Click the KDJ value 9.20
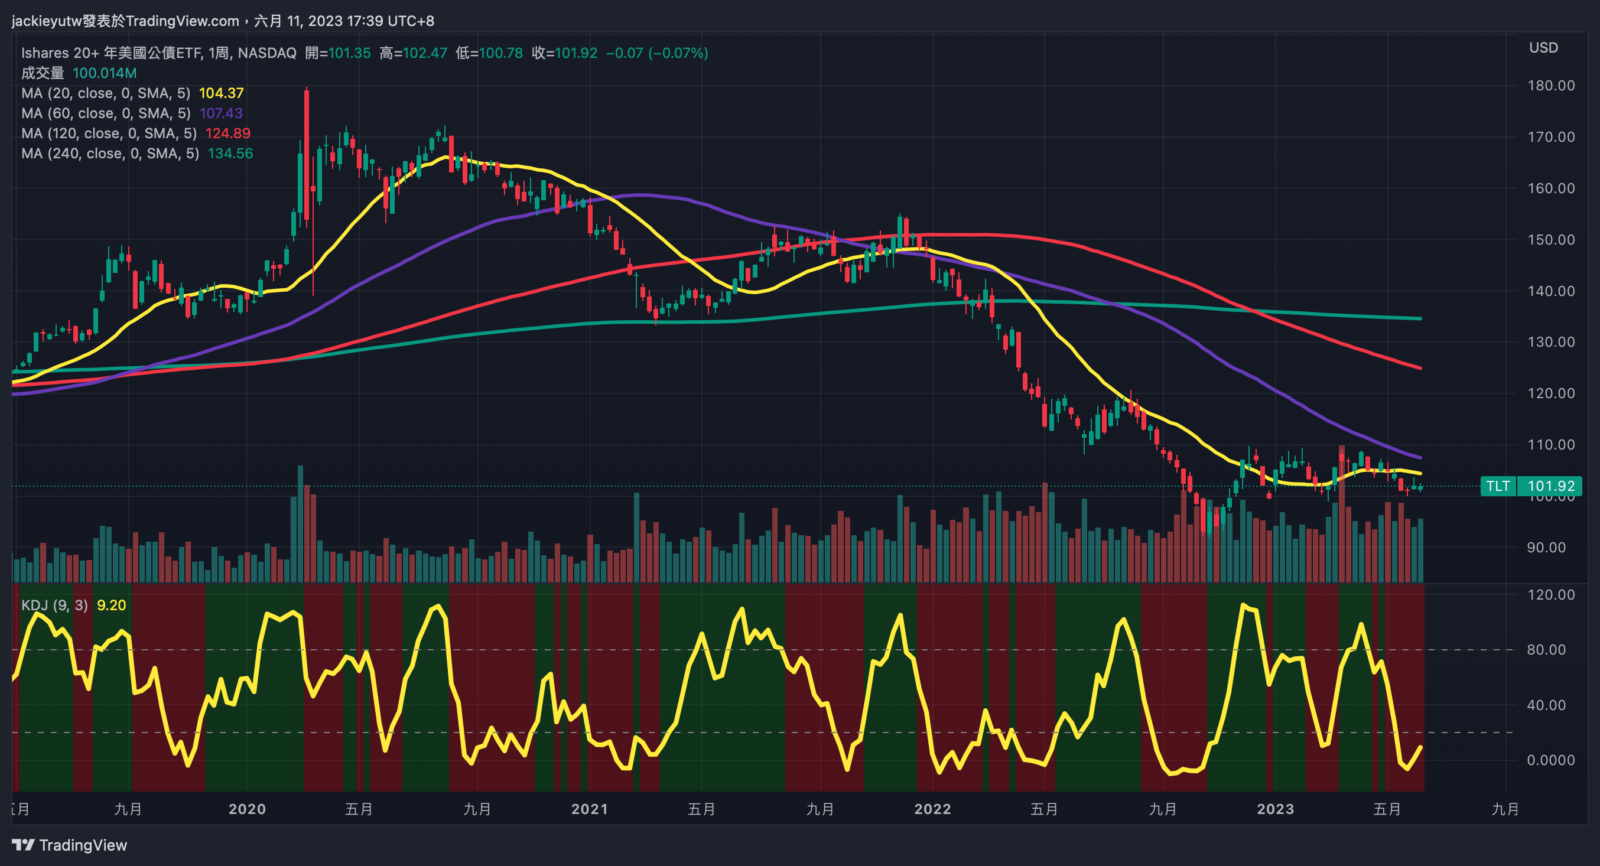1600x866 pixels. coord(111,605)
